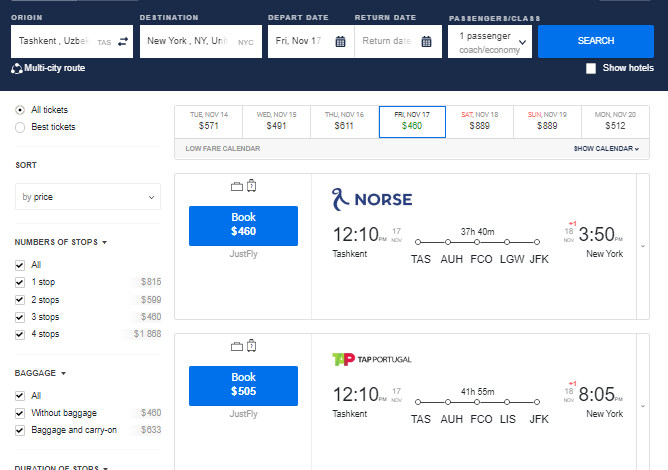Click the Norse airline logo
The height and width of the screenshot is (470, 668).
[371, 199]
